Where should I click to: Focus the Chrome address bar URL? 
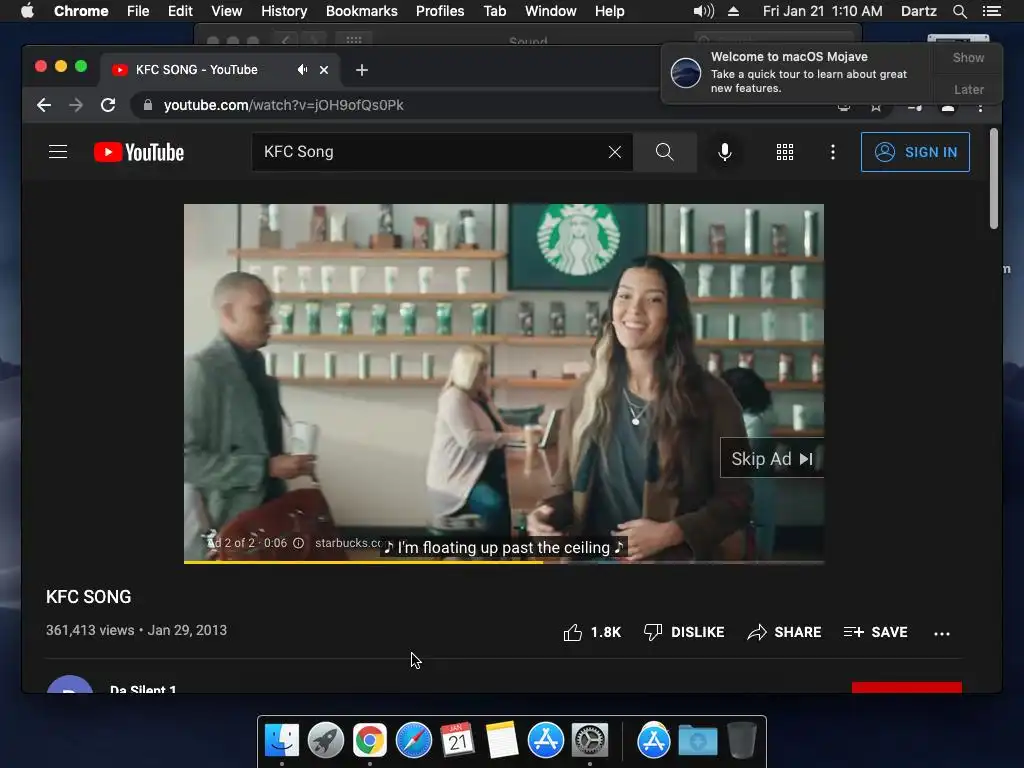[283, 105]
